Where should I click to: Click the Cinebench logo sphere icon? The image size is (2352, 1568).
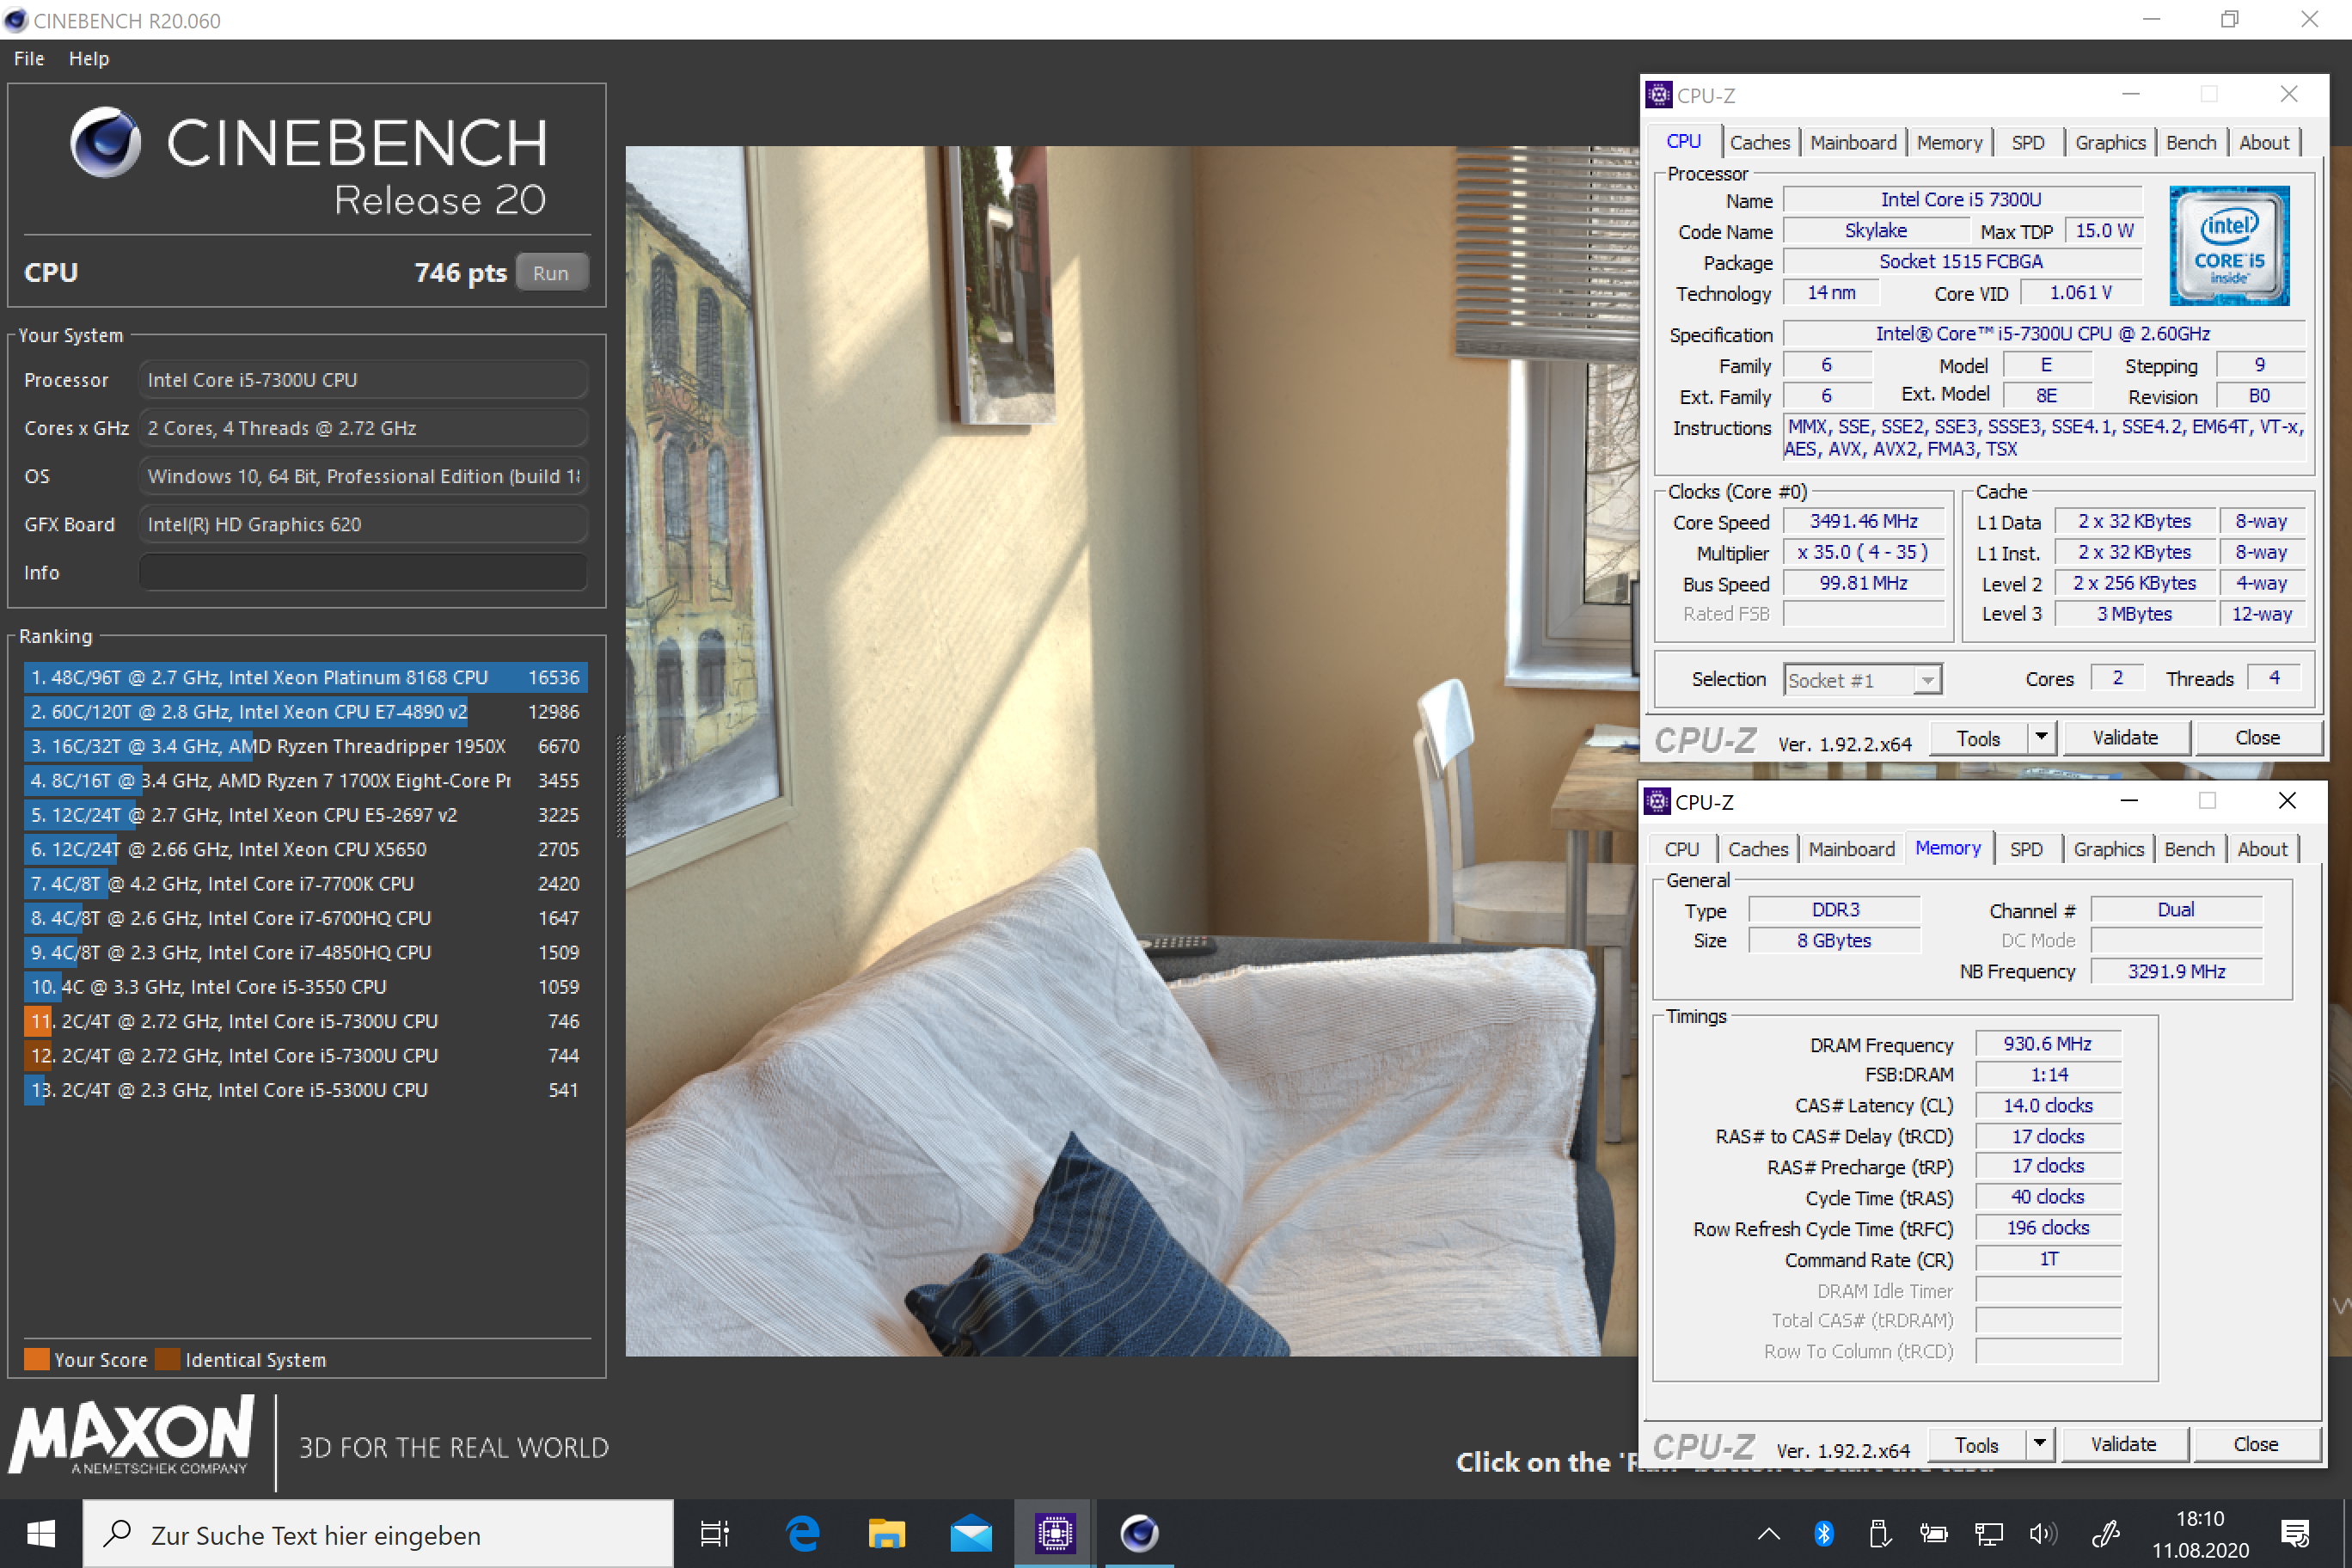point(105,142)
